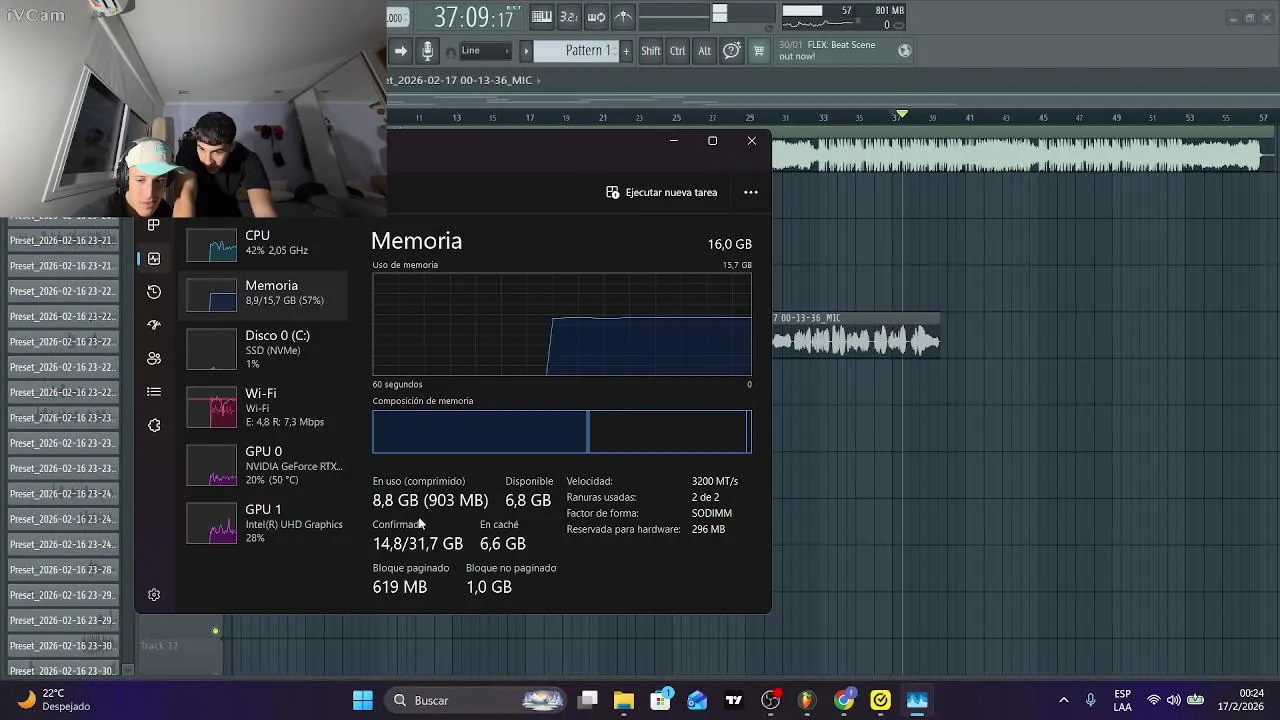
Task: Open Pattern 1 selector in FL Studio
Action: tap(577, 51)
